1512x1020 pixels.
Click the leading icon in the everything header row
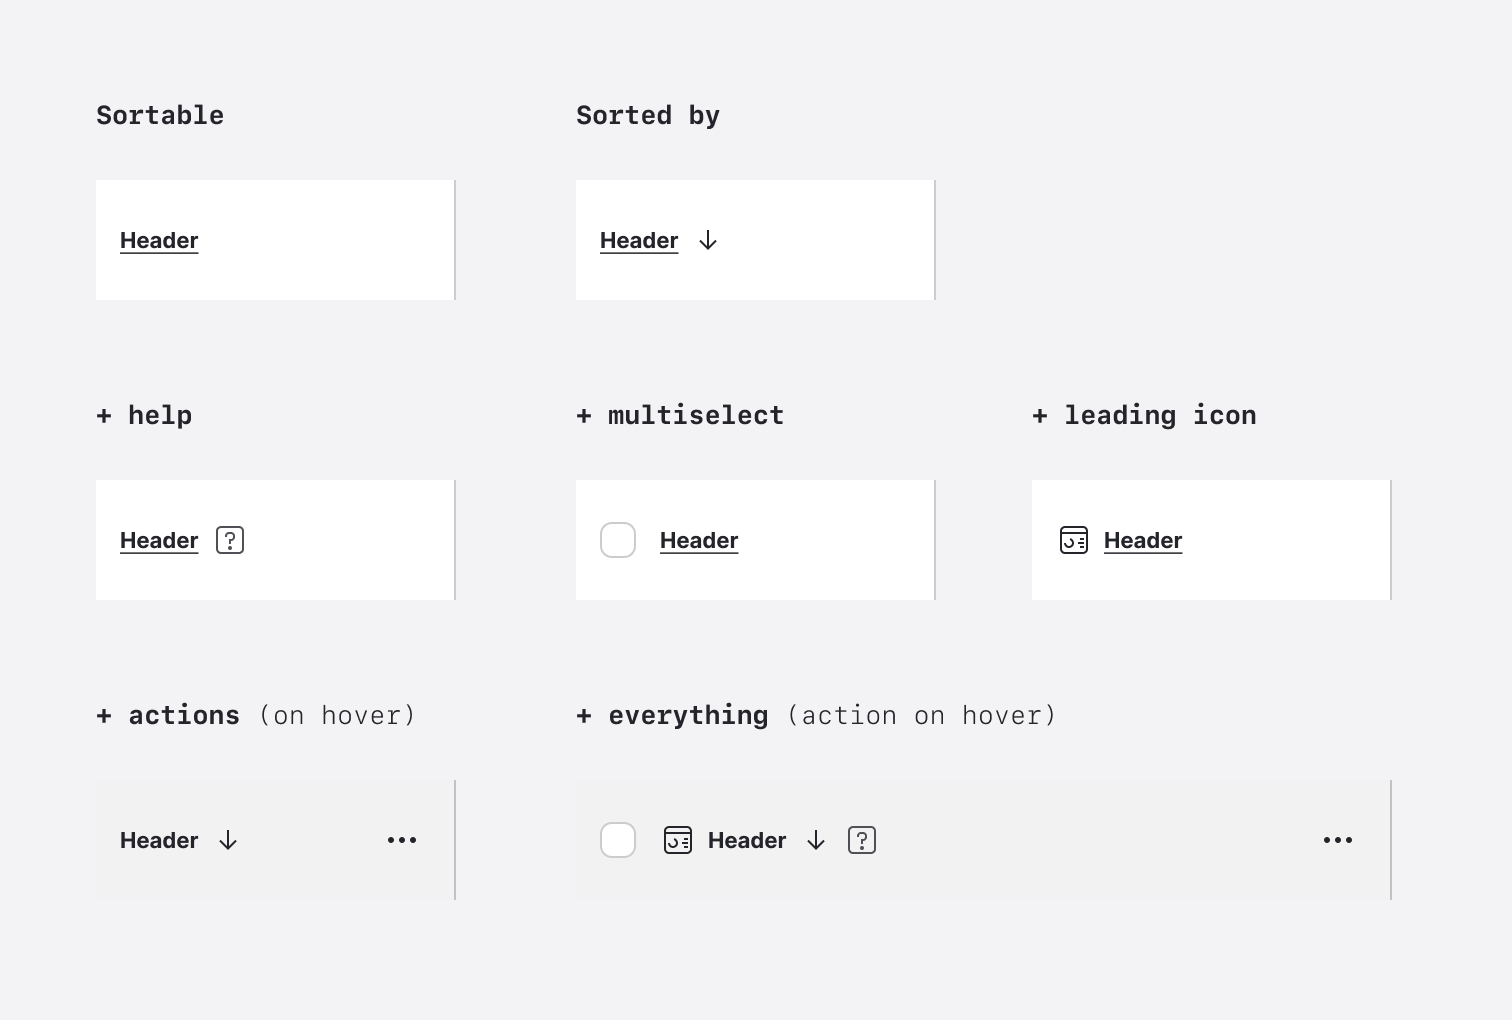coord(678,840)
